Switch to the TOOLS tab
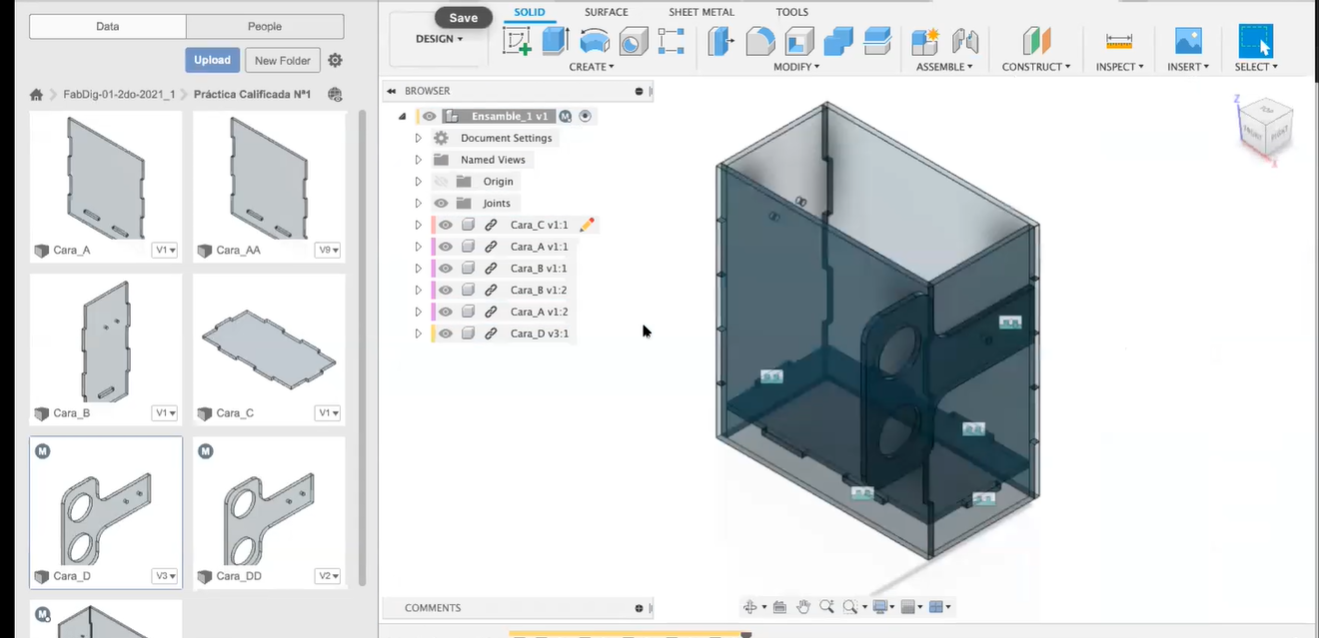Screen dimensions: 1319x638 792,12
